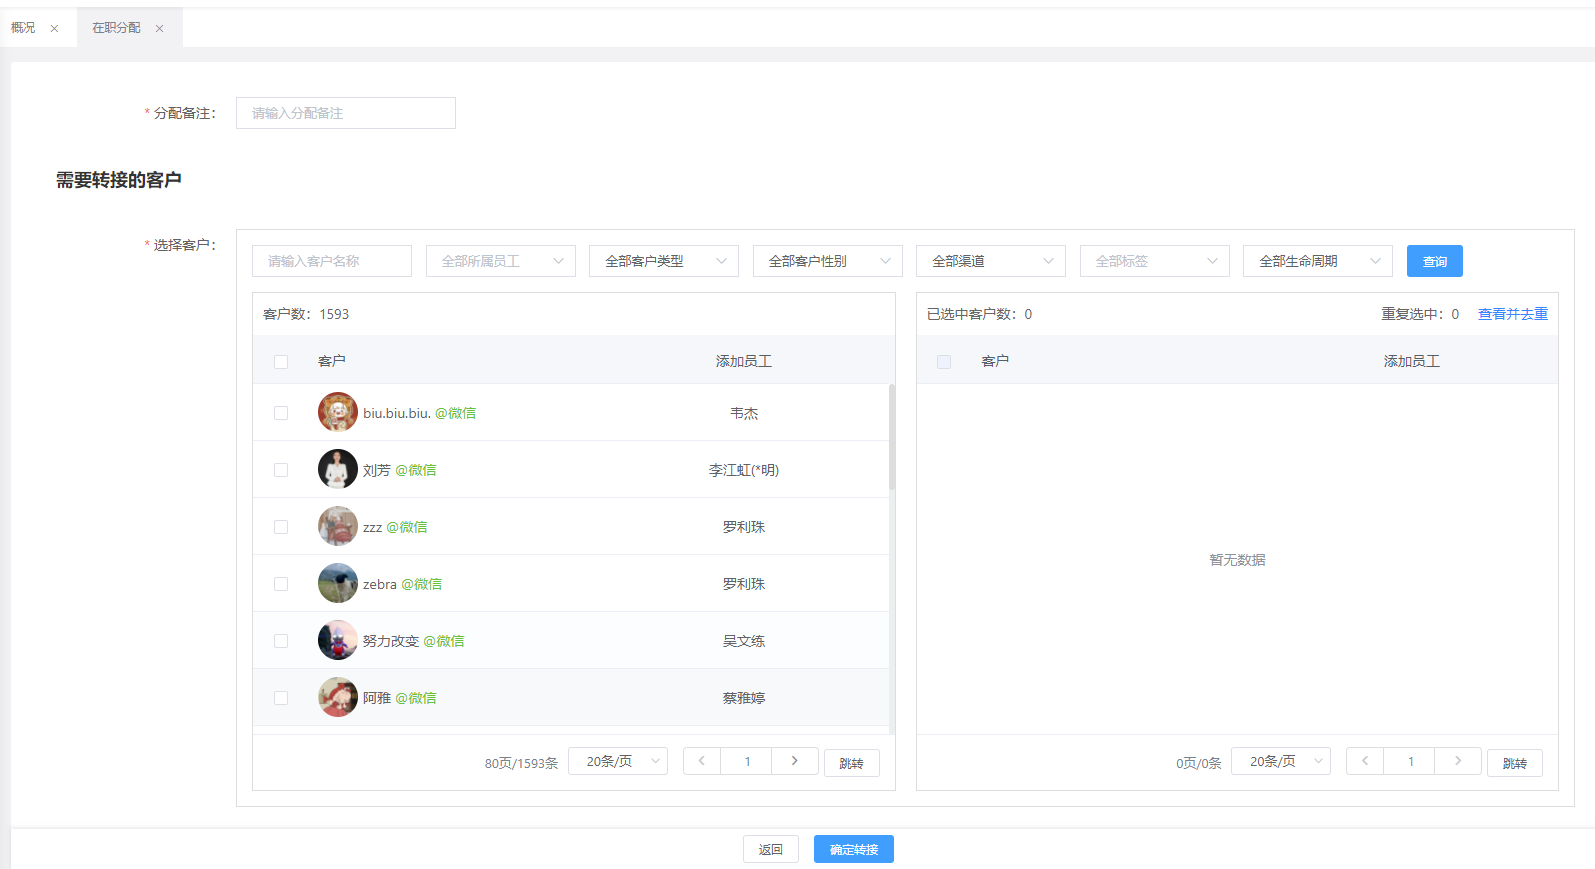Select the 在职分配 tab

(x=116, y=28)
